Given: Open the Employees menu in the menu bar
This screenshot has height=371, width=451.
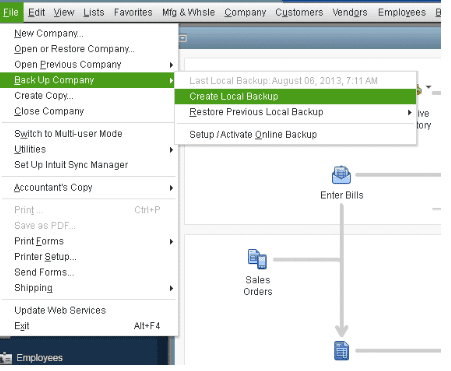Looking at the screenshot, I should tap(402, 12).
